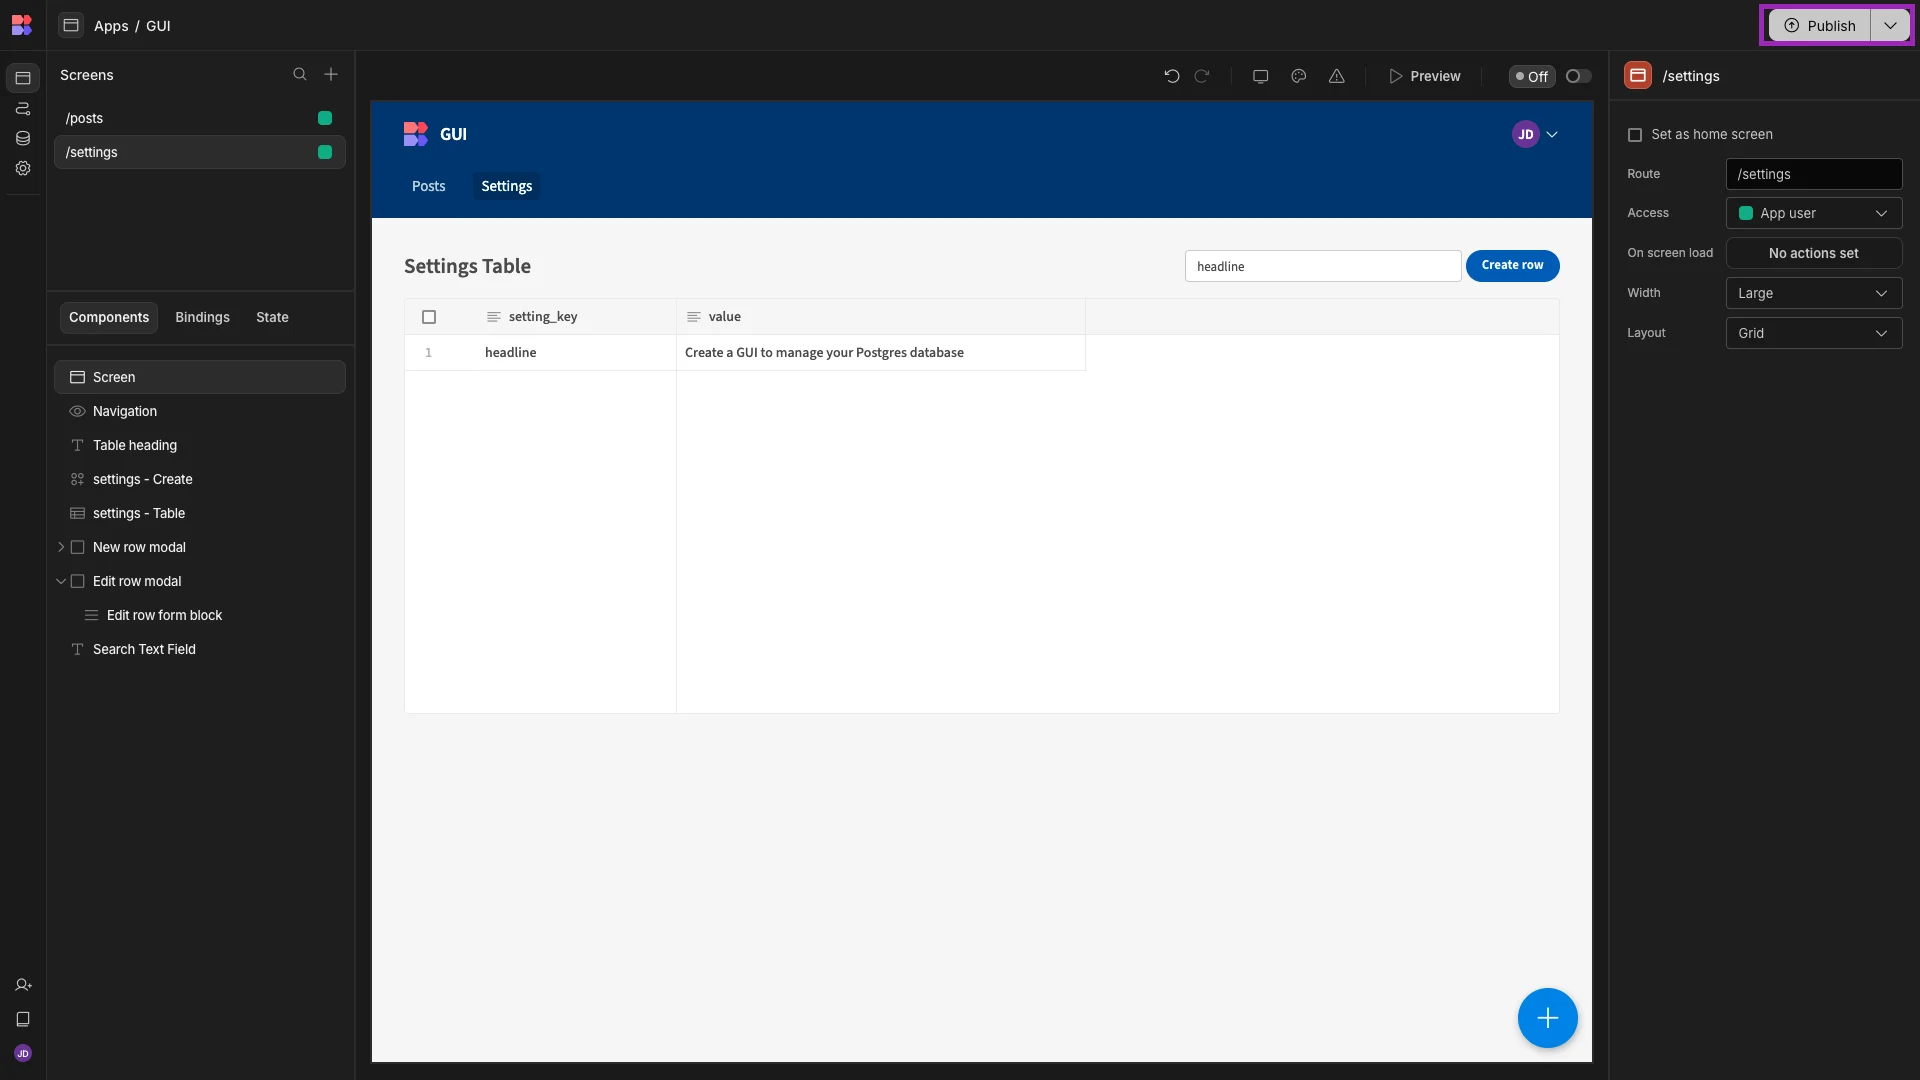Image resolution: width=1920 pixels, height=1080 pixels.
Task: Click the Edit row form block icon
Action: click(91, 615)
